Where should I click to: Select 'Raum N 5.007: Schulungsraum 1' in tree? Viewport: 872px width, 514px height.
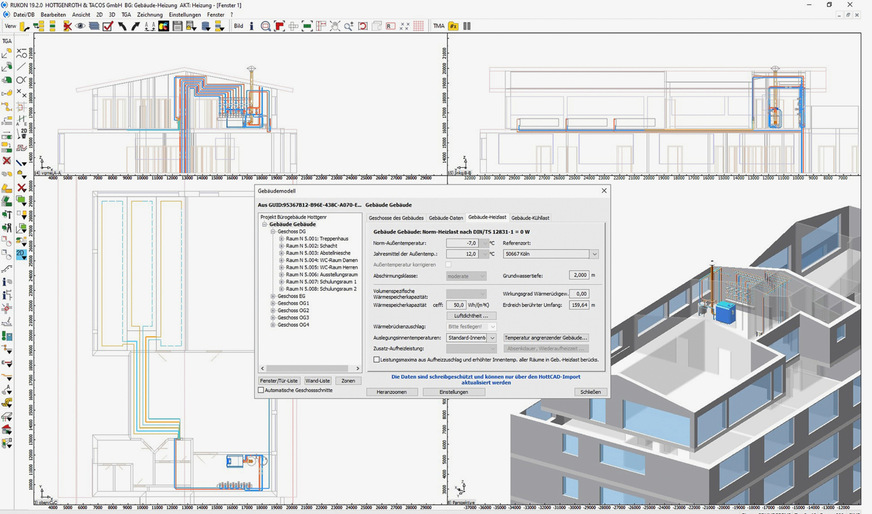tap(321, 282)
